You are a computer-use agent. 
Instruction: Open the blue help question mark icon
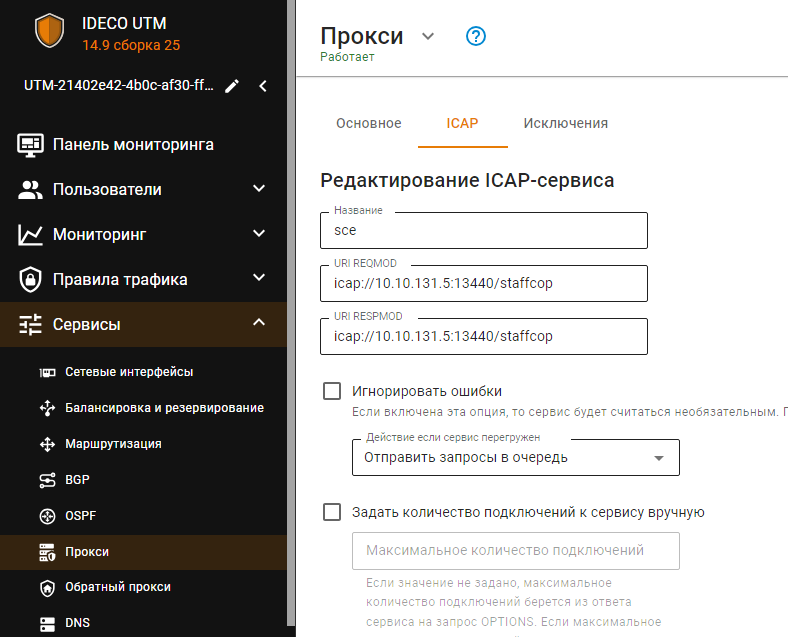476,37
